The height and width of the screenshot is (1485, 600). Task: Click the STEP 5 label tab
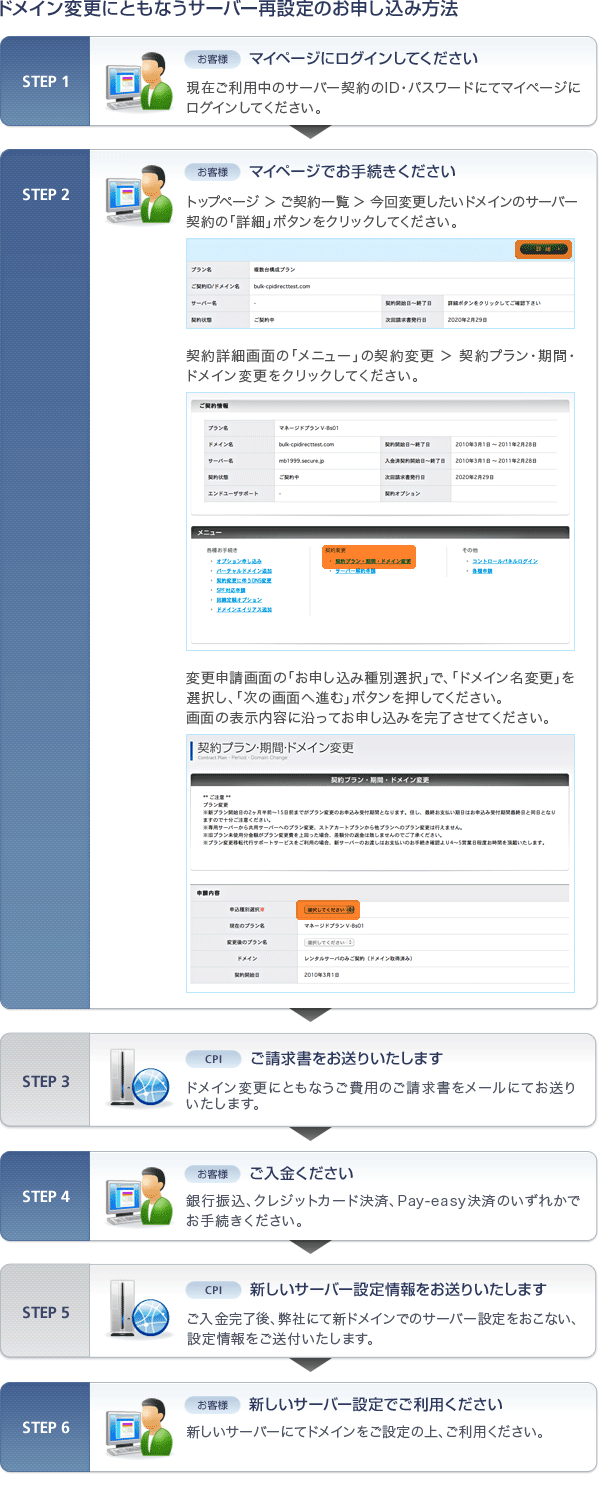pos(46,1312)
